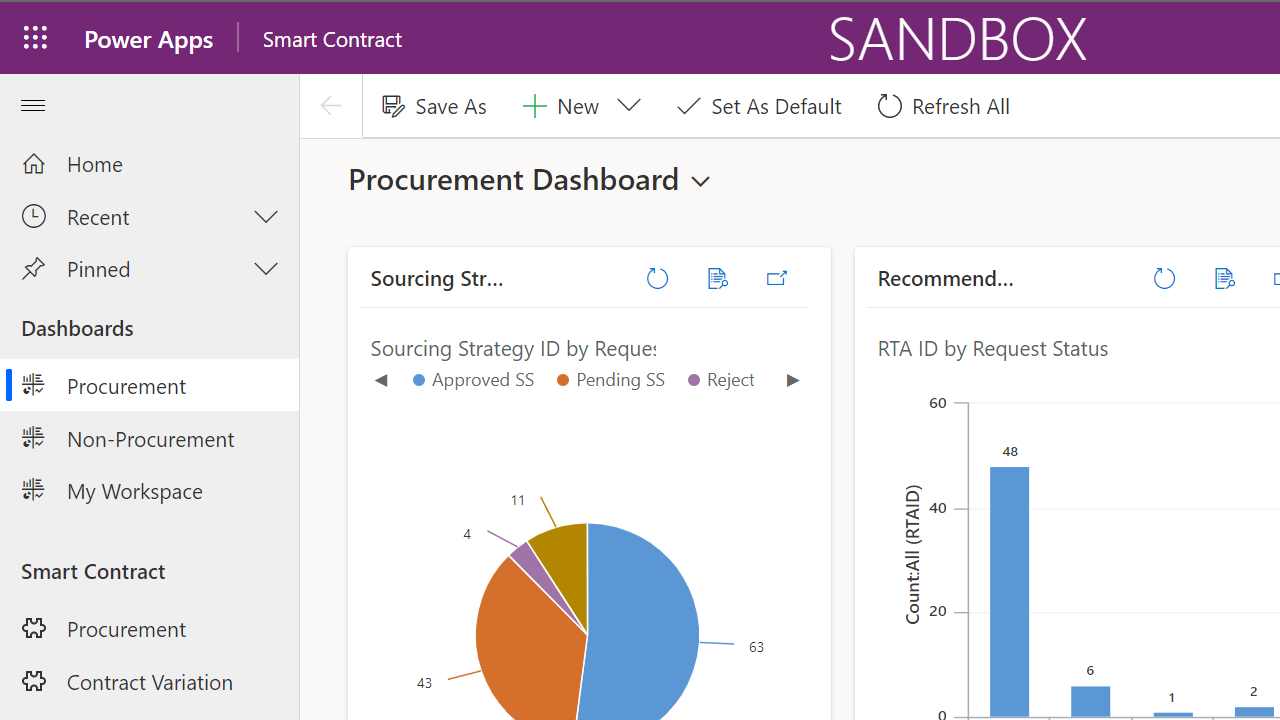This screenshot has width=1280, height=720.
Task: Click the New button label
Action: click(578, 106)
